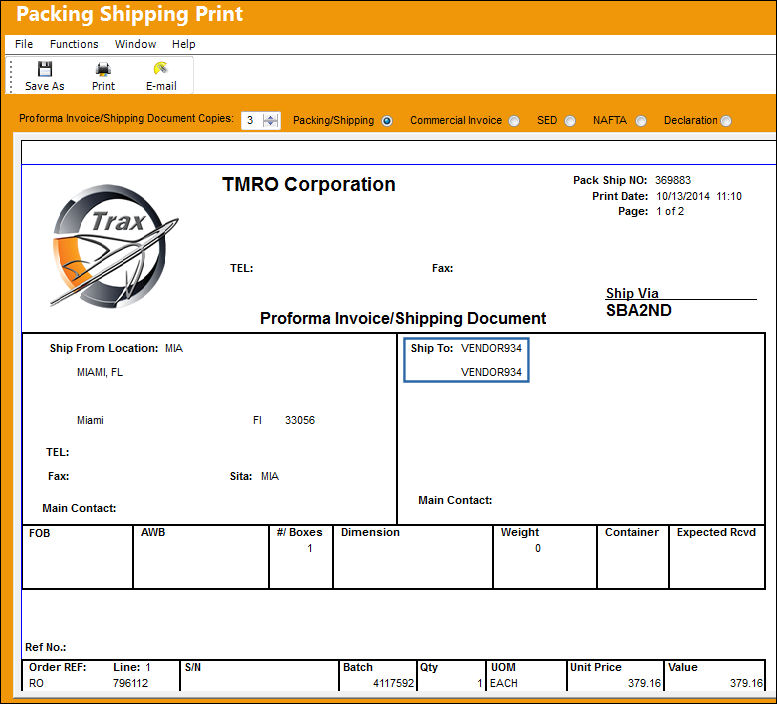Image resolution: width=777 pixels, height=704 pixels.
Task: Click the #/ Boxes column header
Action: 299,533
